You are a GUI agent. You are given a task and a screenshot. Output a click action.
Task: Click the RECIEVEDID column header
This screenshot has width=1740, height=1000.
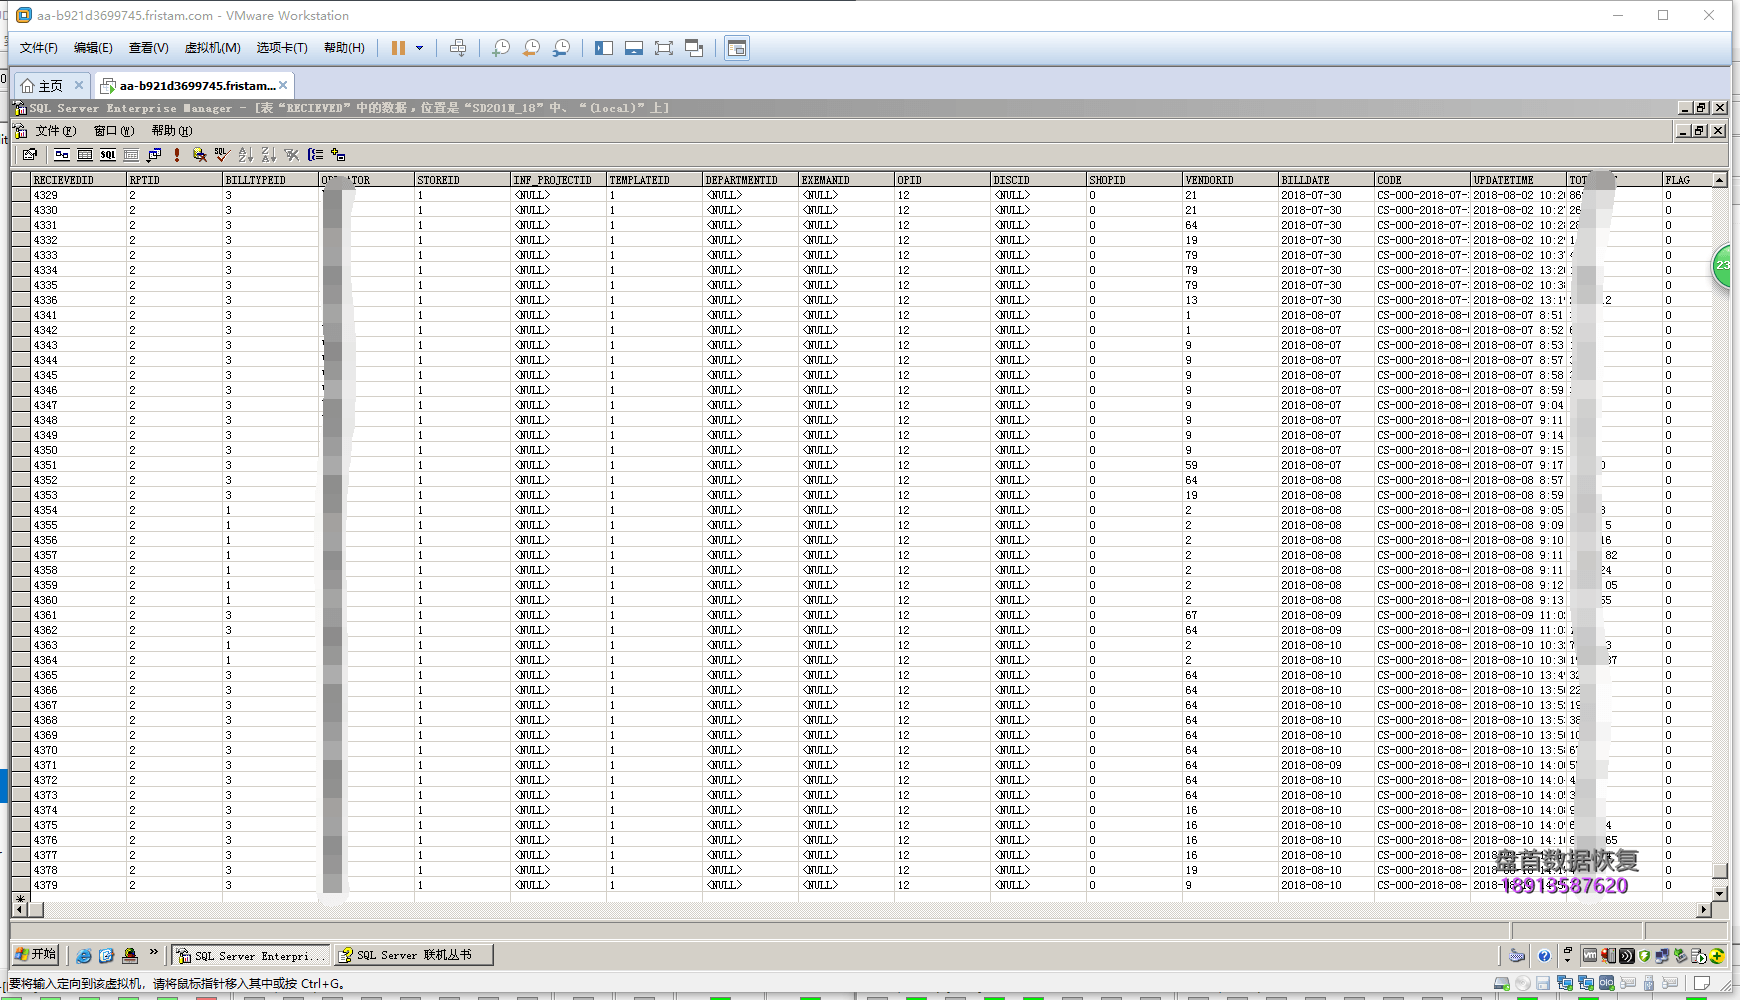pos(79,180)
